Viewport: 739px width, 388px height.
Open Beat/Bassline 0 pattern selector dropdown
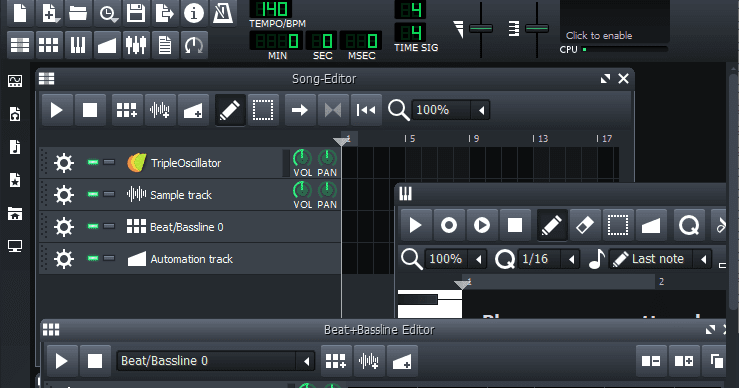tap(215, 361)
